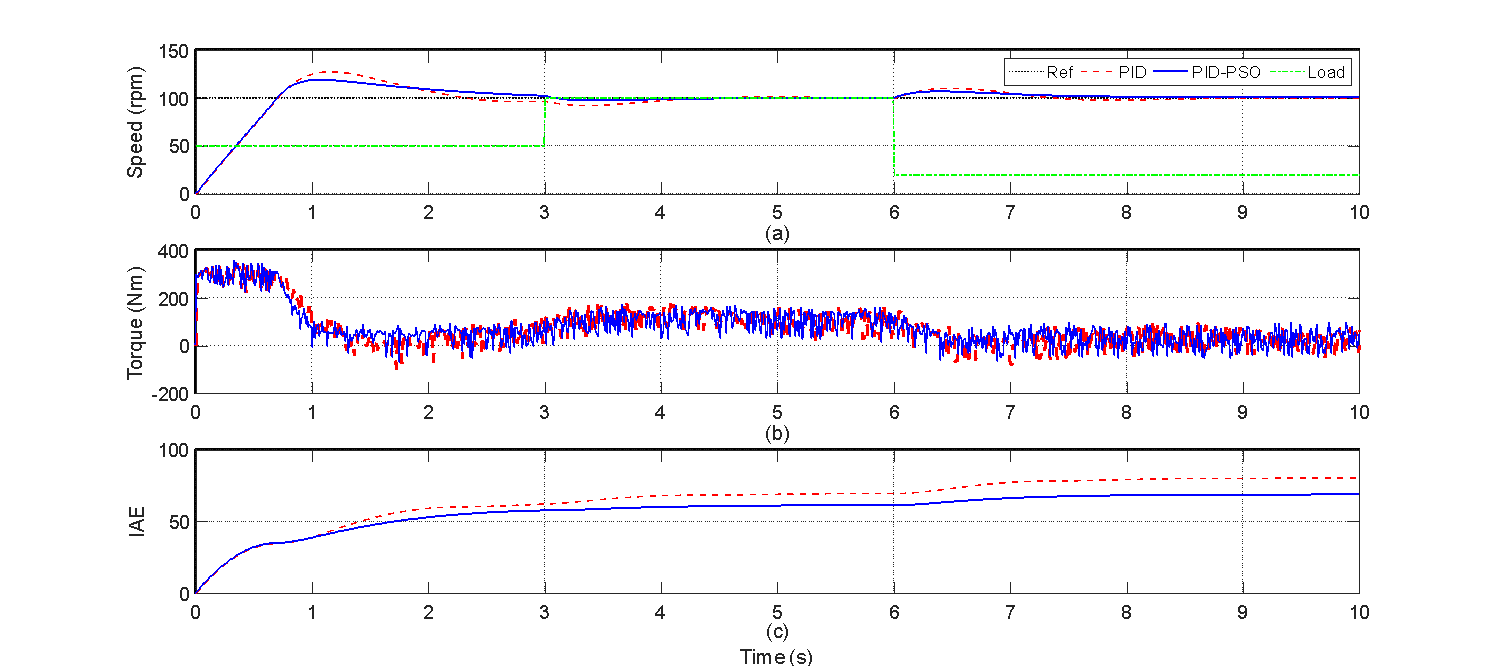Screen dimensions: 1501x666
Task: Click the Time (s) x-axis label
Action: [776, 656]
